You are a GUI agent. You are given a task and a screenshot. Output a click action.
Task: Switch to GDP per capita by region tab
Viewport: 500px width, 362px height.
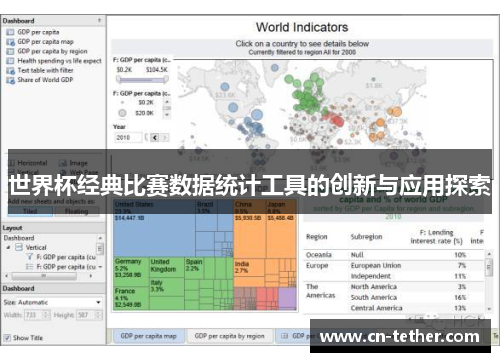pos(229,336)
